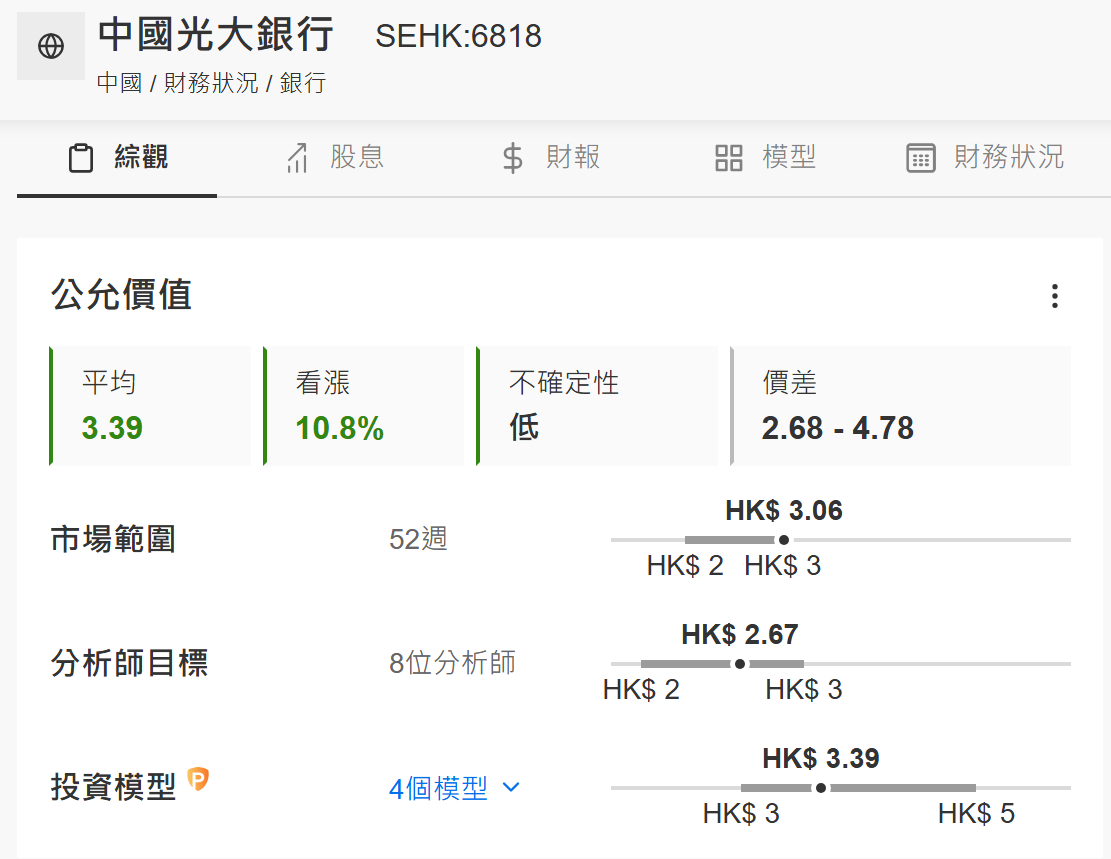Click the 看漲 10.8% stat card
The height and width of the screenshot is (859, 1111).
coord(364,406)
